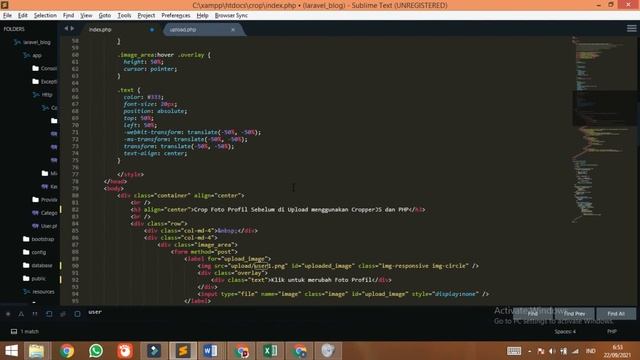Show hidden system tray icons

pos(529,351)
